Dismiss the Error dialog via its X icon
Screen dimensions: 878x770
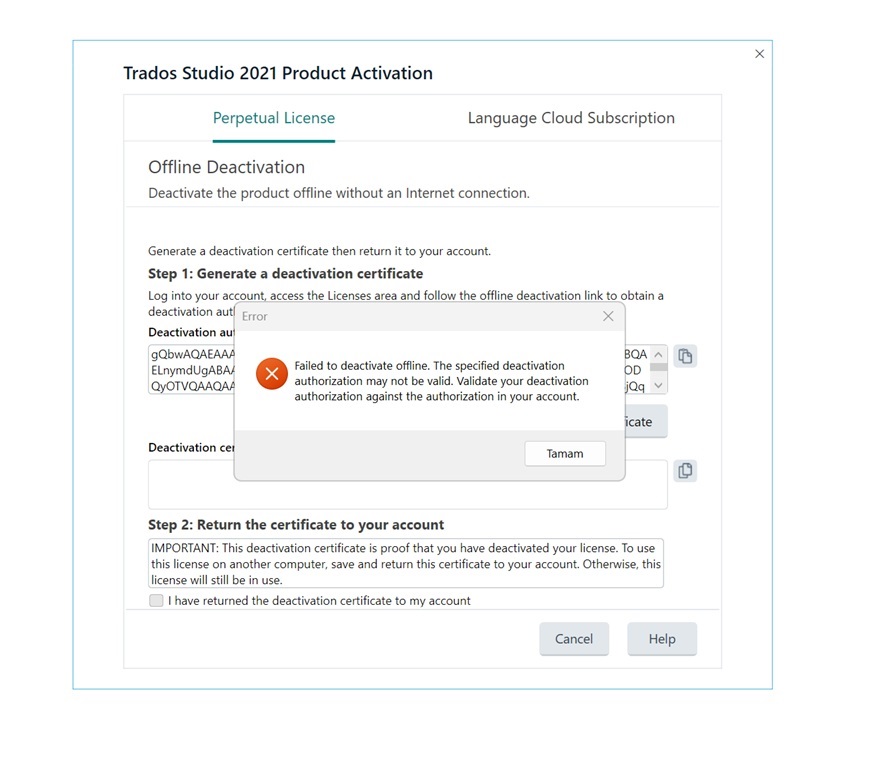pyautogui.click(x=608, y=316)
